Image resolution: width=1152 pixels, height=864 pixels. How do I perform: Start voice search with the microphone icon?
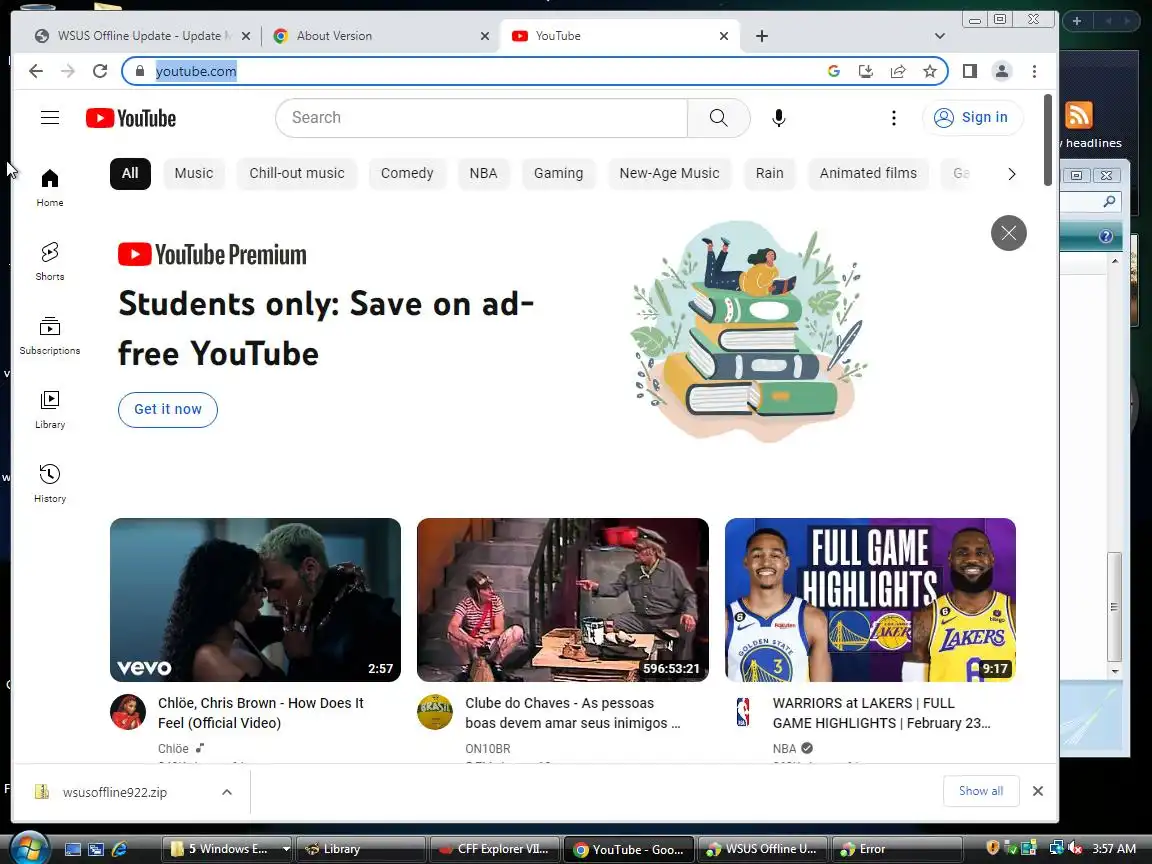click(779, 118)
